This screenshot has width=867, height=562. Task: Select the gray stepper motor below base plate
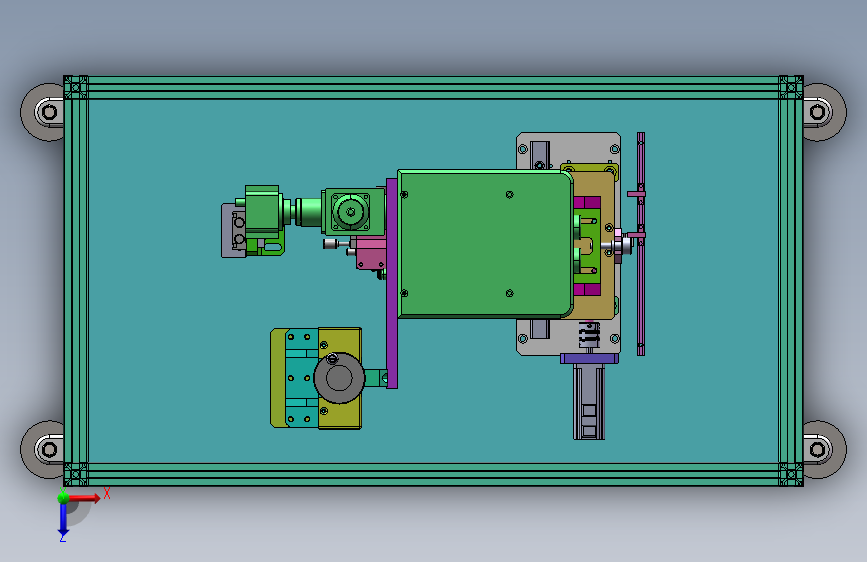pos(589,402)
